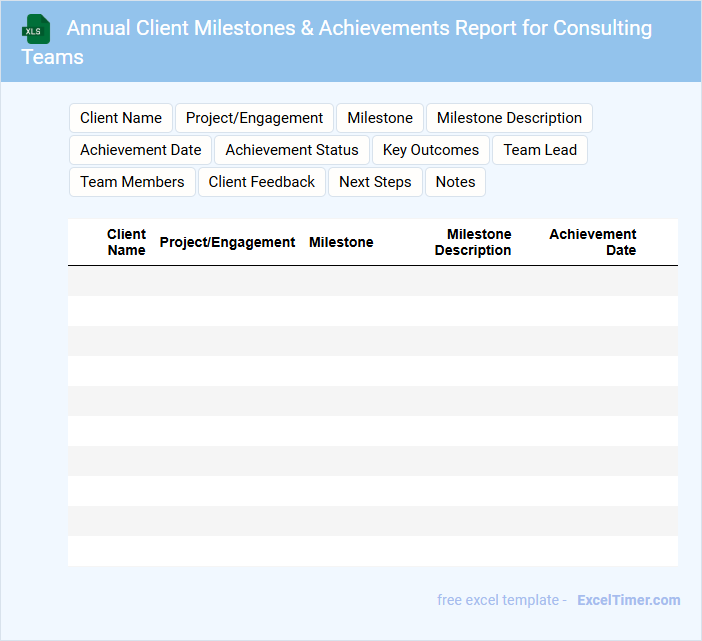Click the green XLS file icon
This screenshot has height=641, width=702.
coord(36,29)
